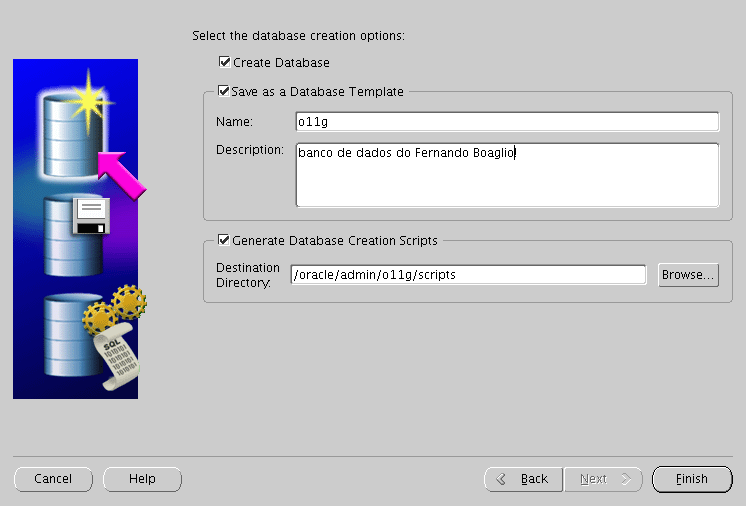Click the 'Destination Directory:' label
746x506 pixels.
coord(248,275)
